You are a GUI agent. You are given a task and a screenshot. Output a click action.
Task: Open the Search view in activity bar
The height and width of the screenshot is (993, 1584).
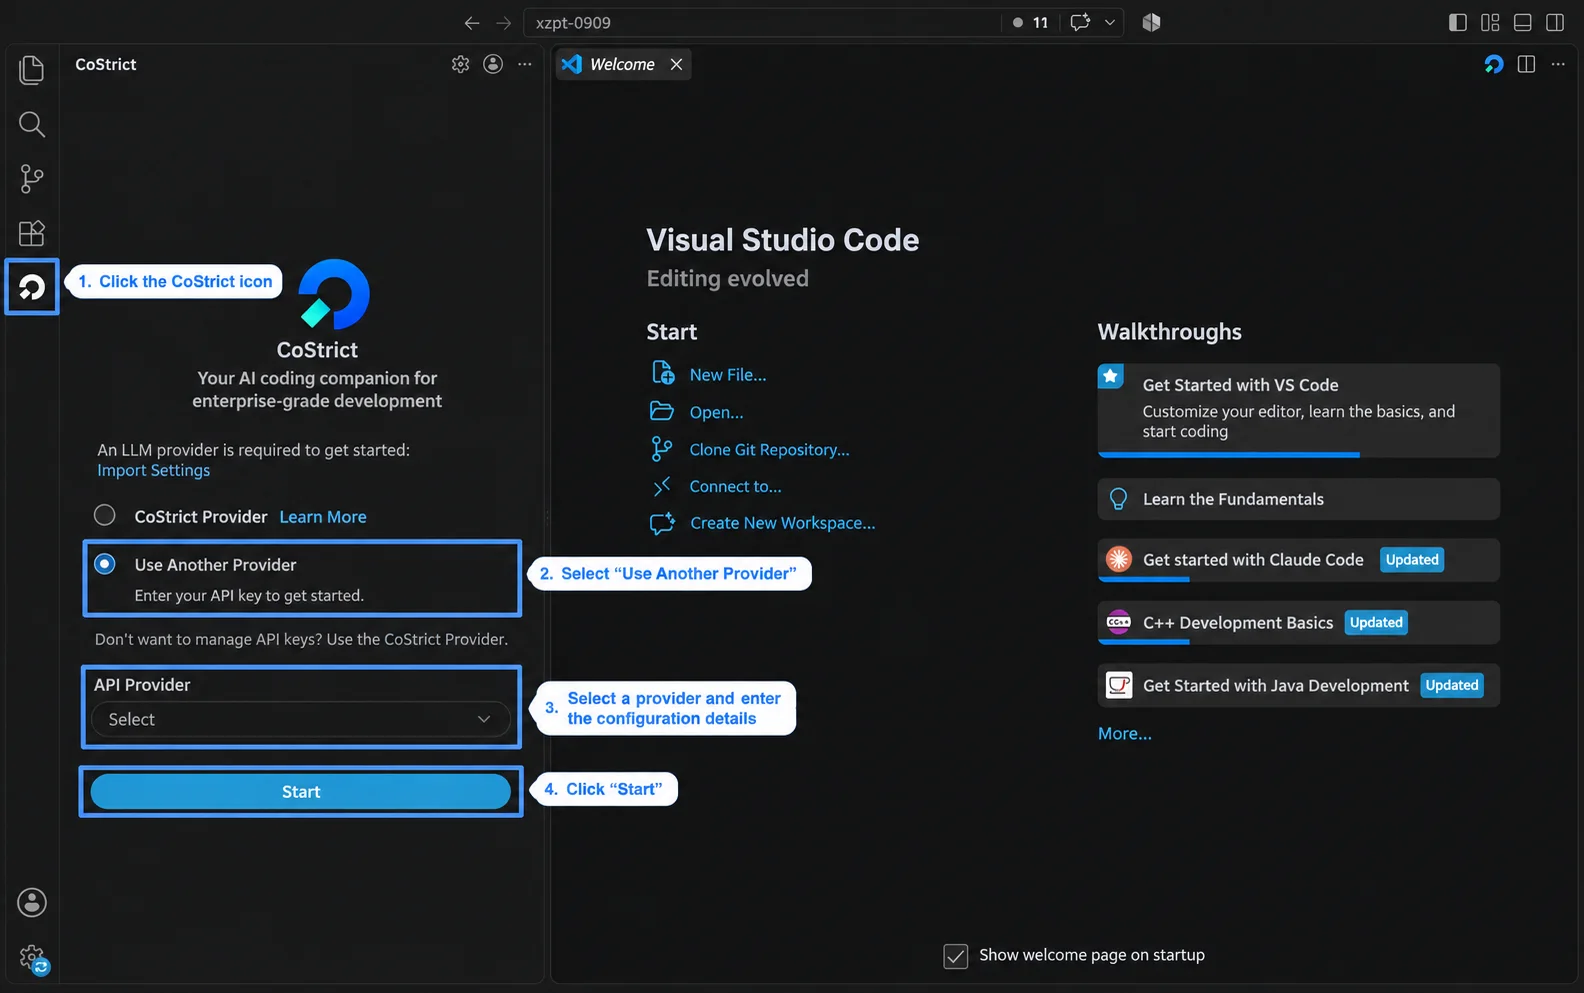[x=32, y=125]
